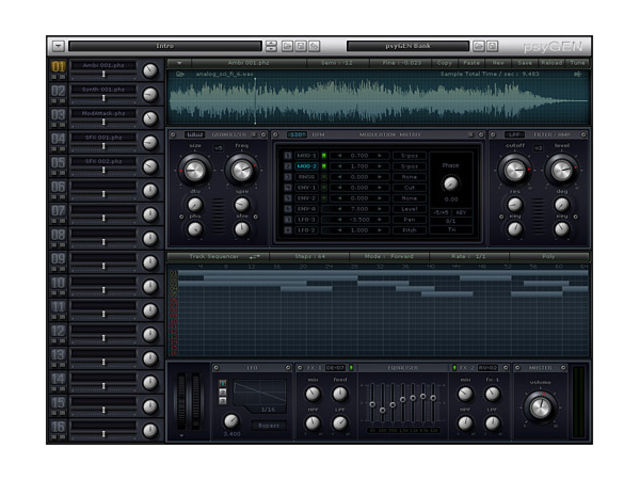
Task: Open the Mode : Forward sequencer menu
Action: tap(389, 256)
